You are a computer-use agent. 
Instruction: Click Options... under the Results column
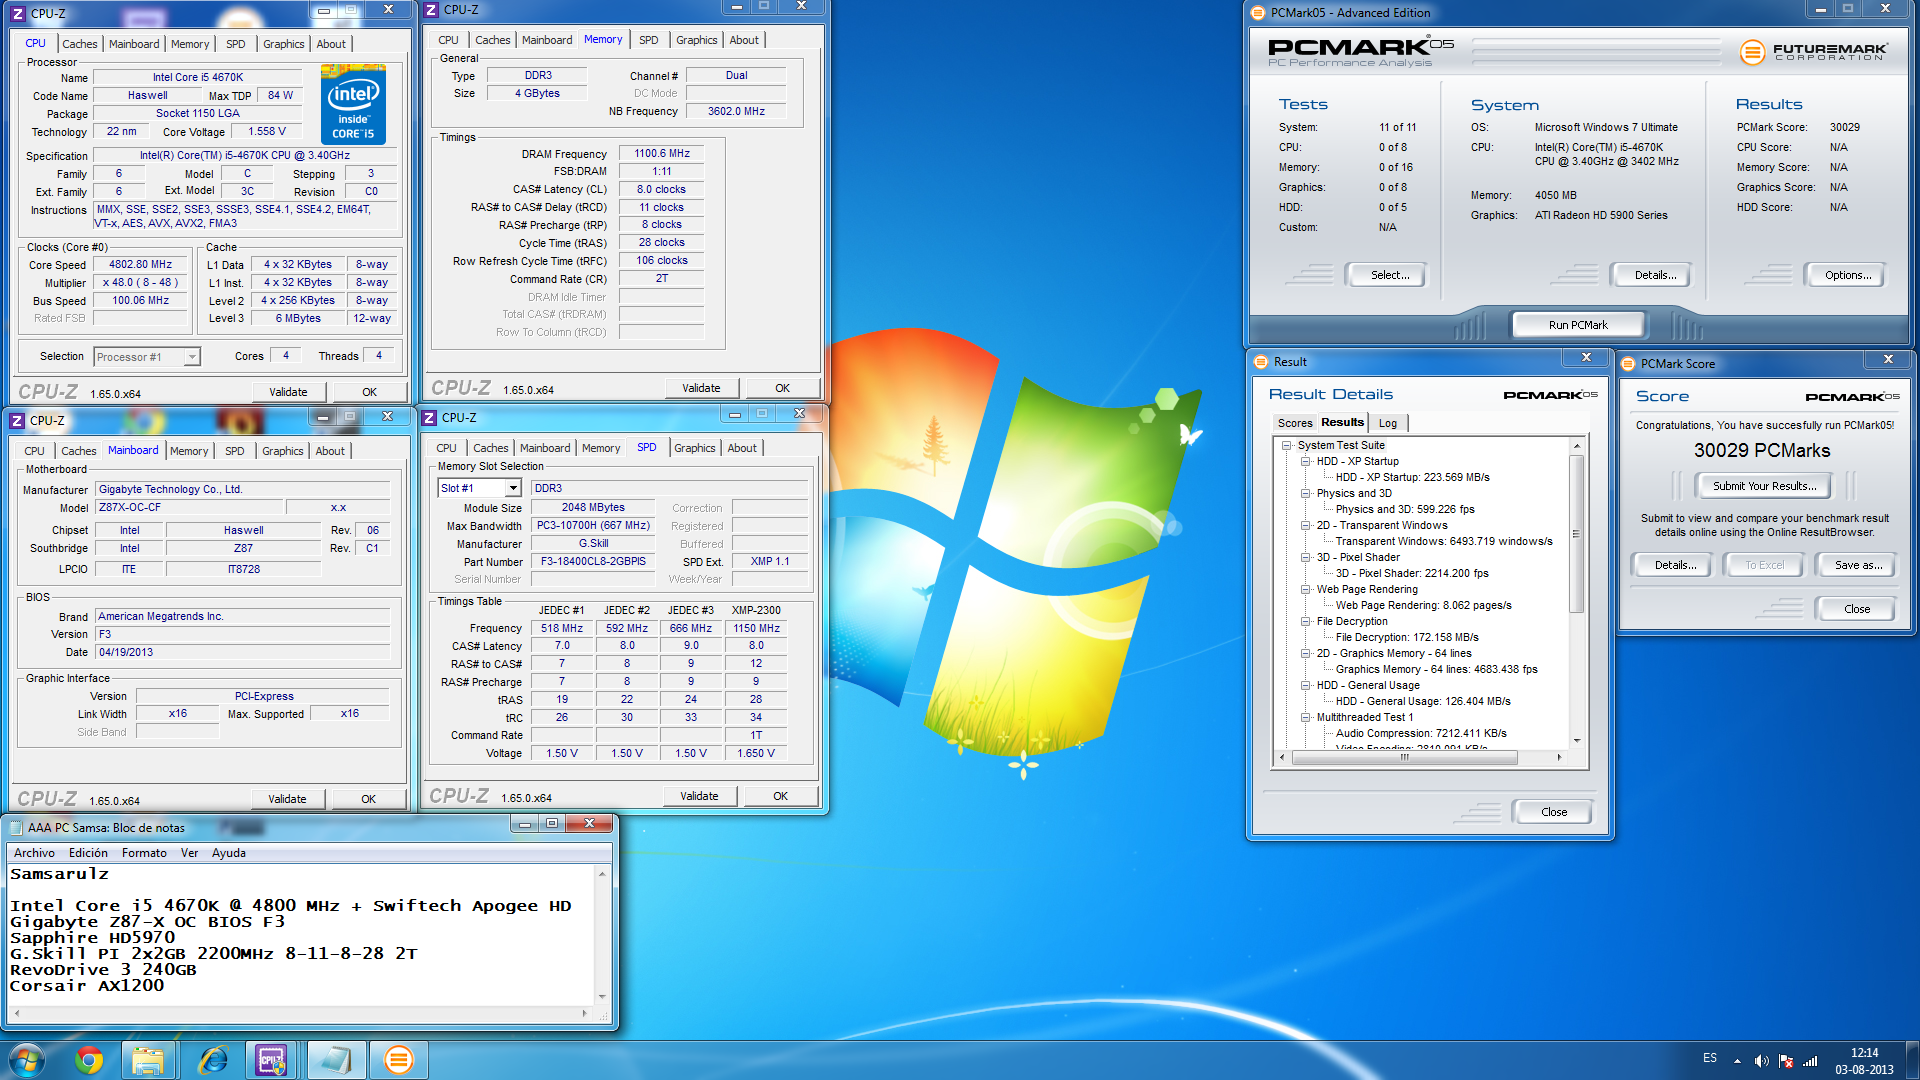point(1848,275)
